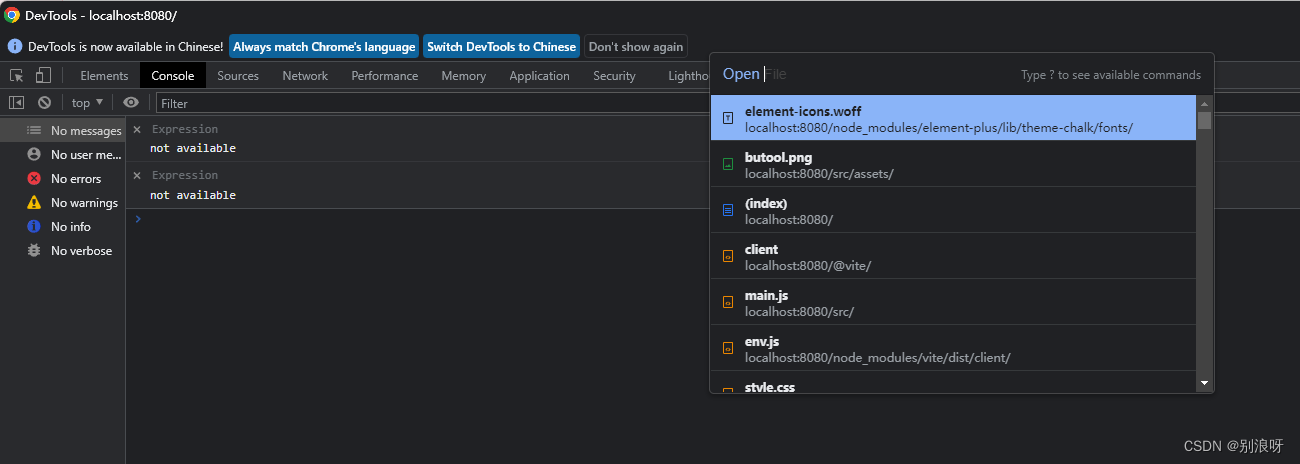Click Always match Chrome's language button
Viewport: 1300px width, 464px height.
[324, 47]
